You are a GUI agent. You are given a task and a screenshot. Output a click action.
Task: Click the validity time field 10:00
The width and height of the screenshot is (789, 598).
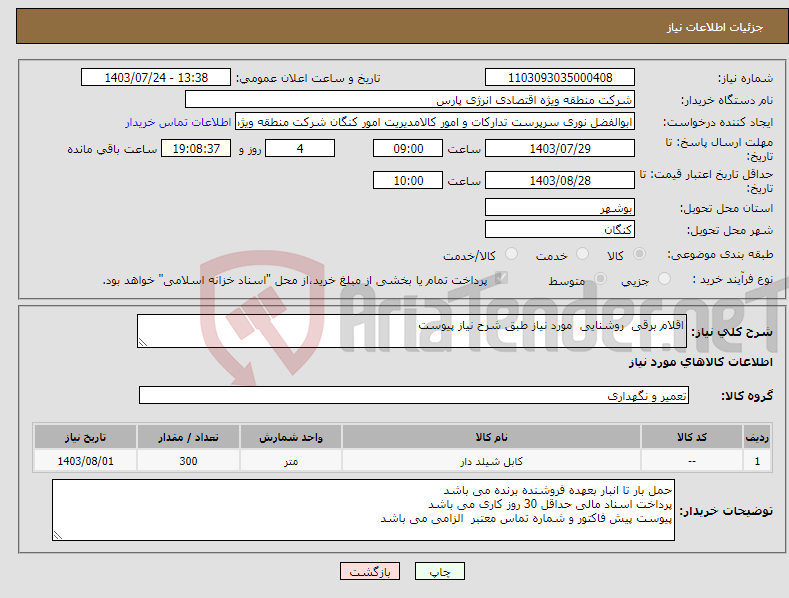click(408, 180)
